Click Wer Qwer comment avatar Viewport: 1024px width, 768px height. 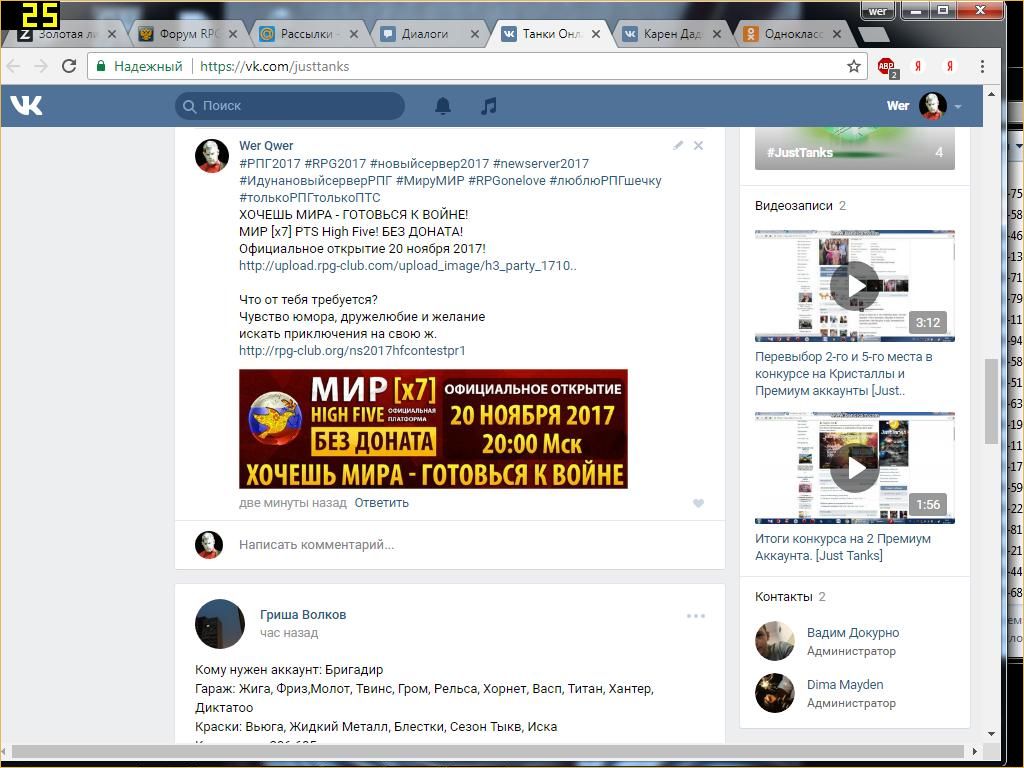(212, 155)
